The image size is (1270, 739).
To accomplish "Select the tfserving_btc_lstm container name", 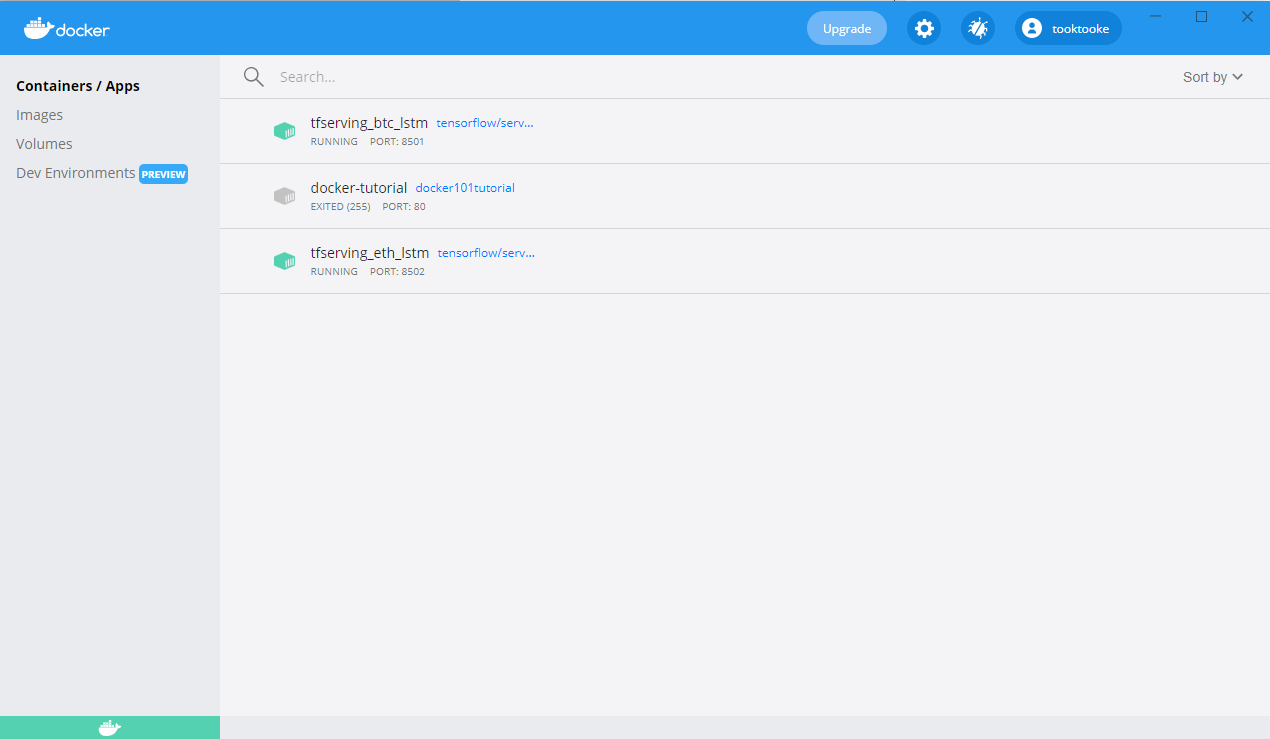I will [369, 123].
